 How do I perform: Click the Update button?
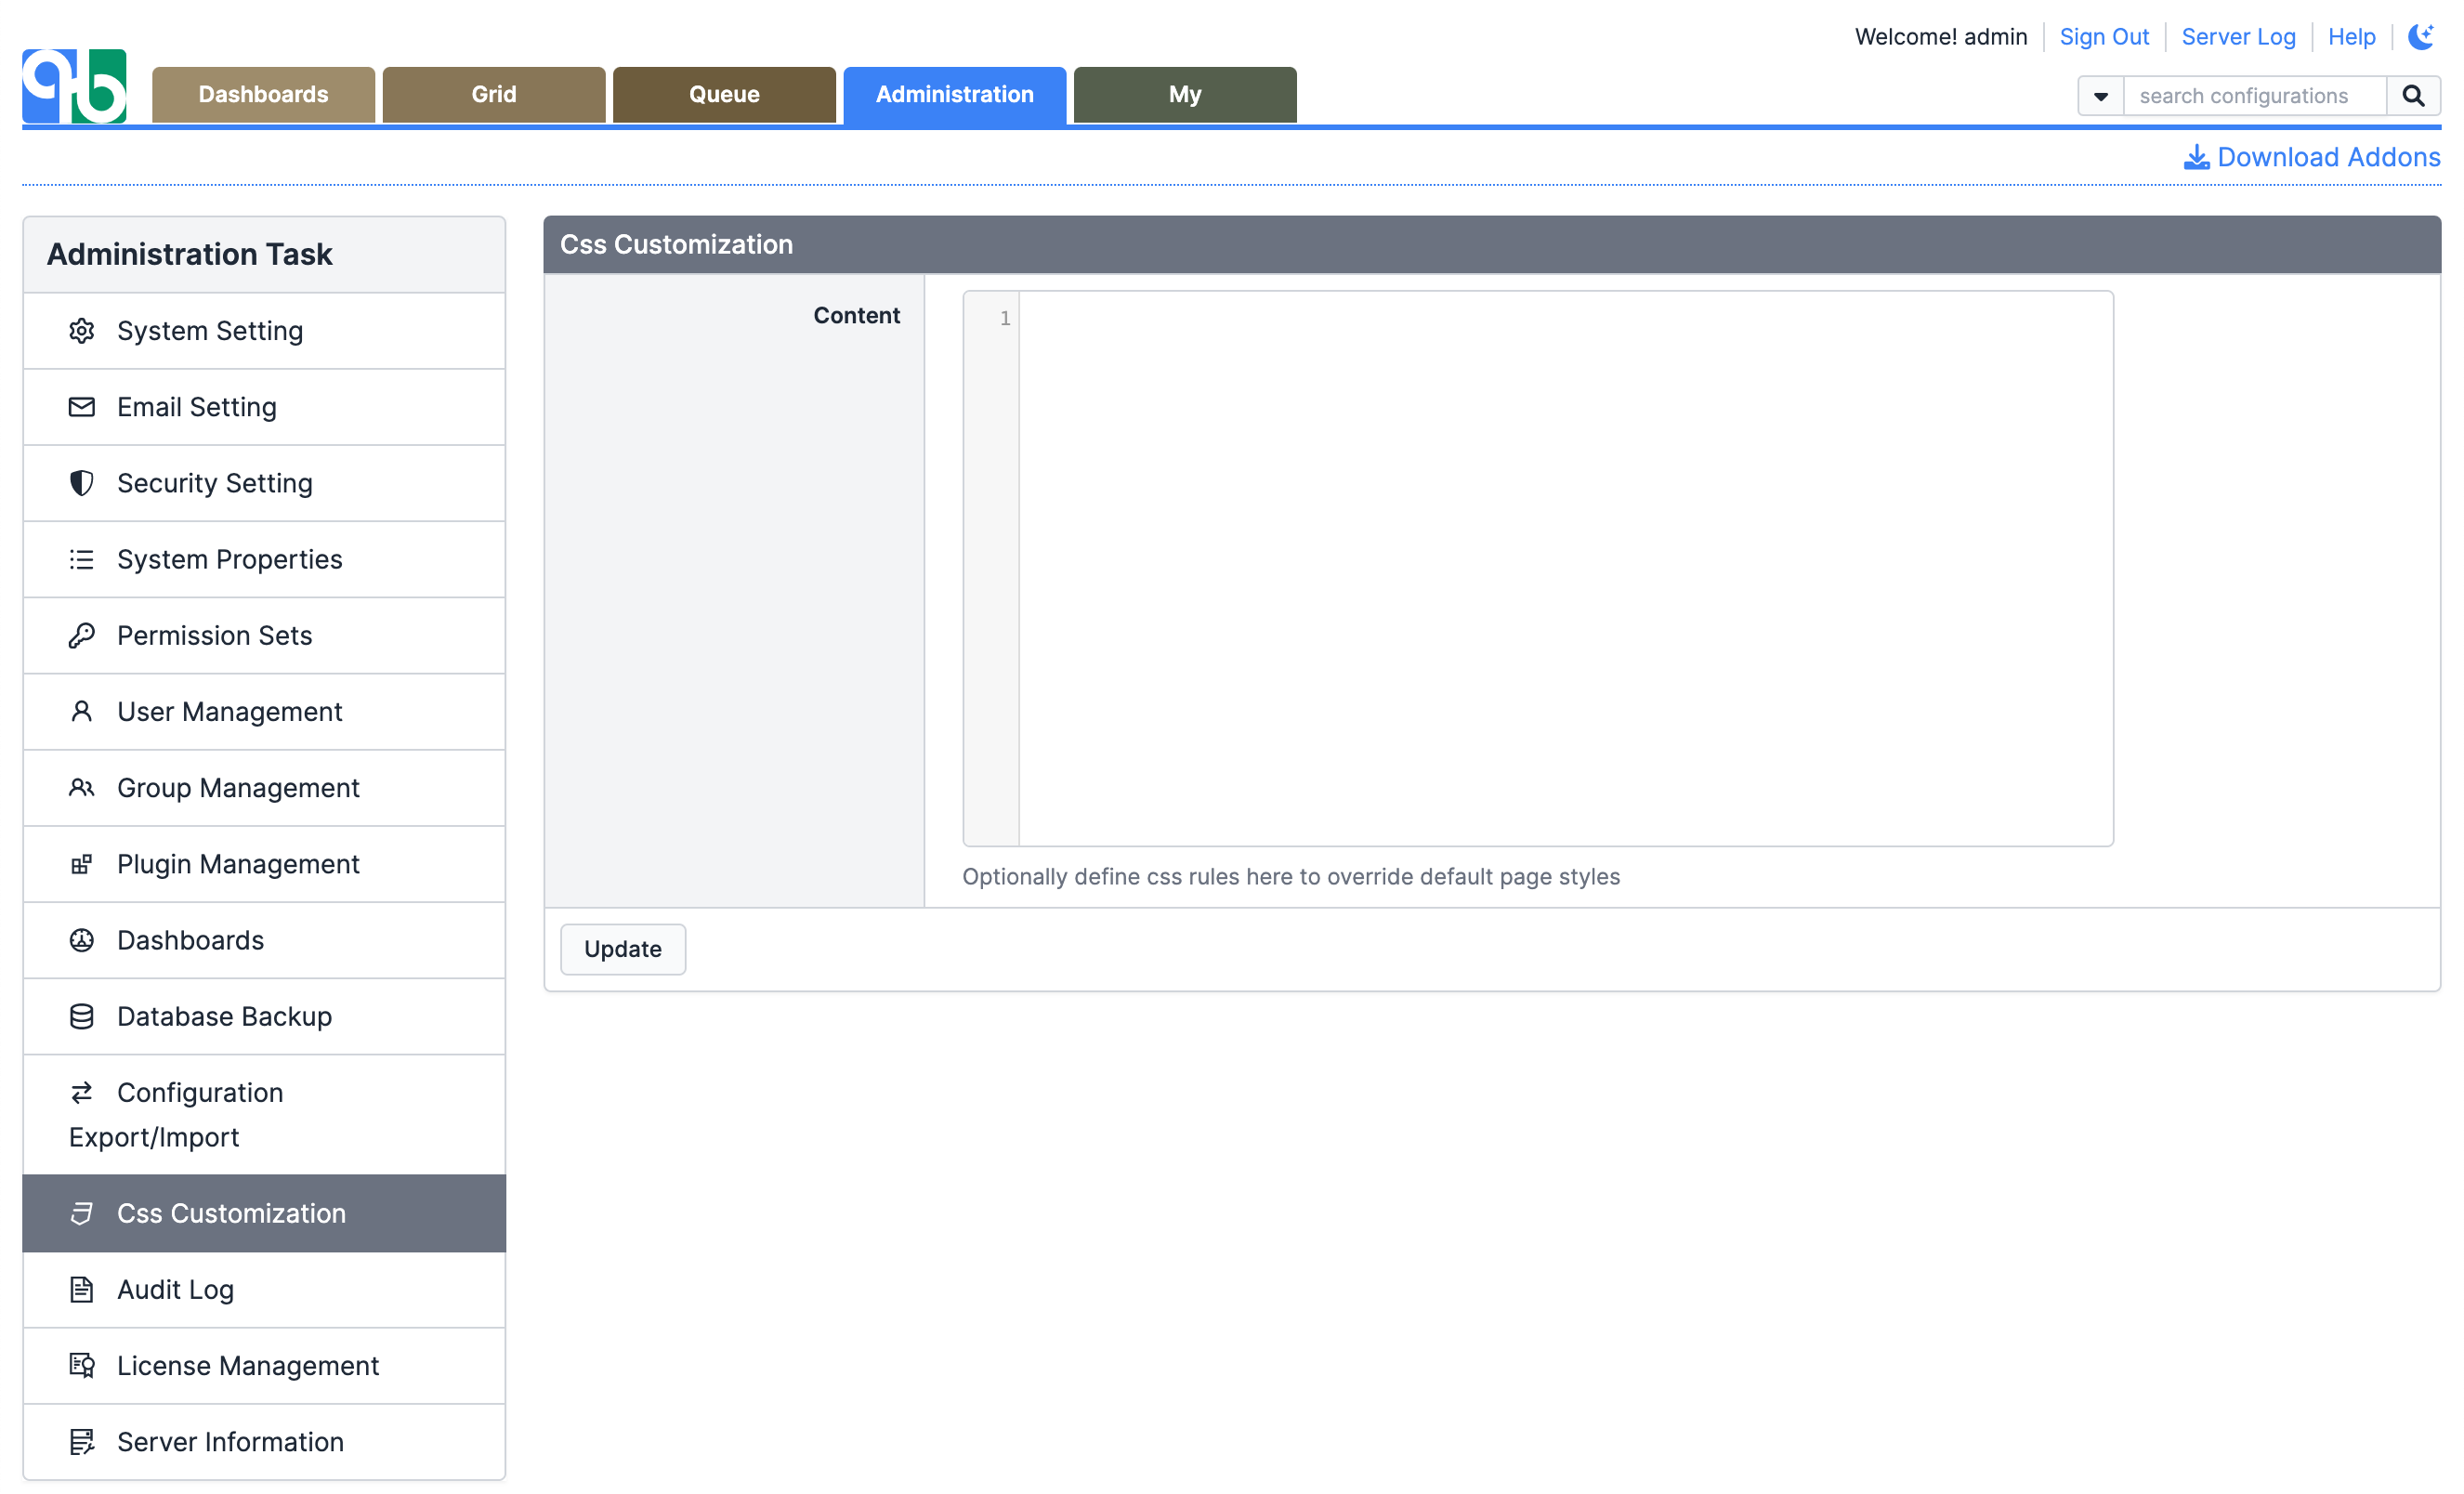tap(622, 948)
